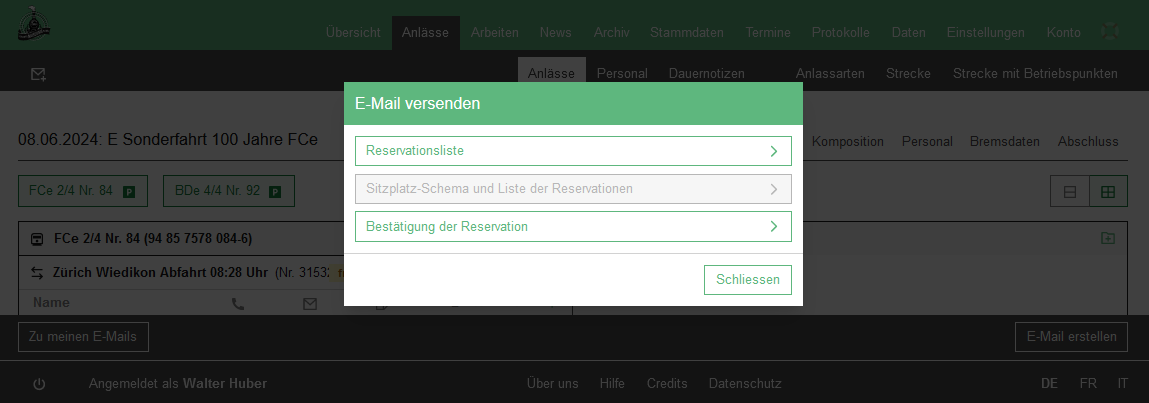Open the Bremsdaten event tab
1149x403 pixels.
coord(1005,141)
